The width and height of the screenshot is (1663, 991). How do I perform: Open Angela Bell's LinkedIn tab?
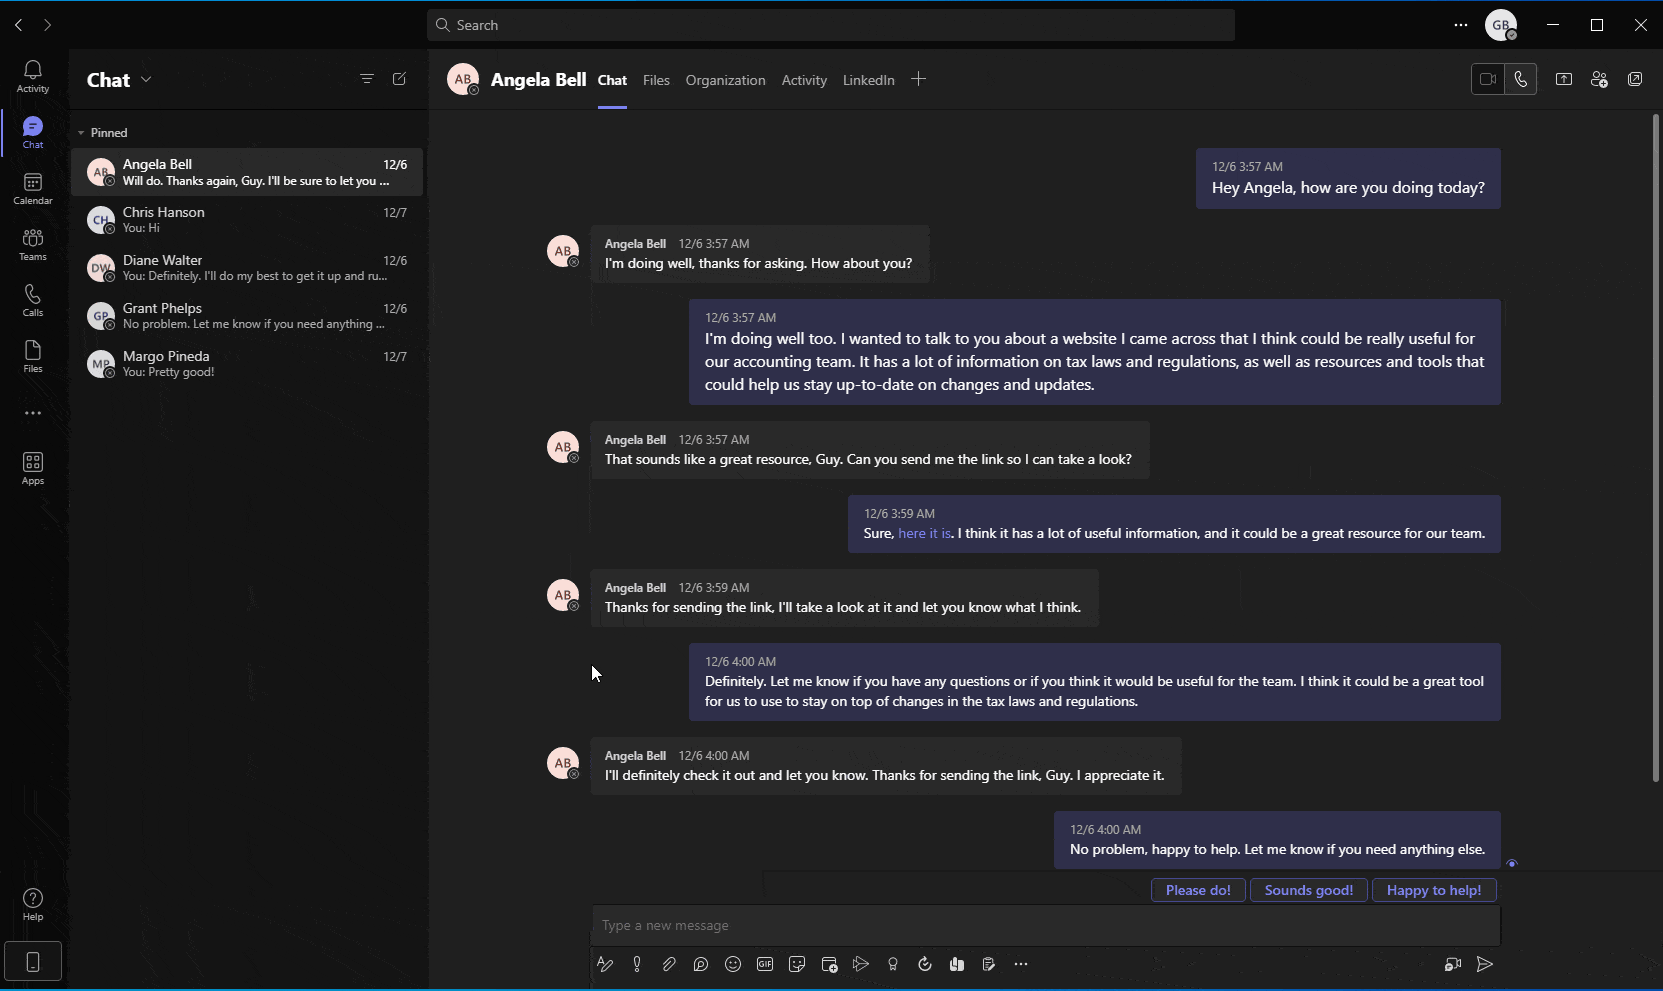point(868,80)
